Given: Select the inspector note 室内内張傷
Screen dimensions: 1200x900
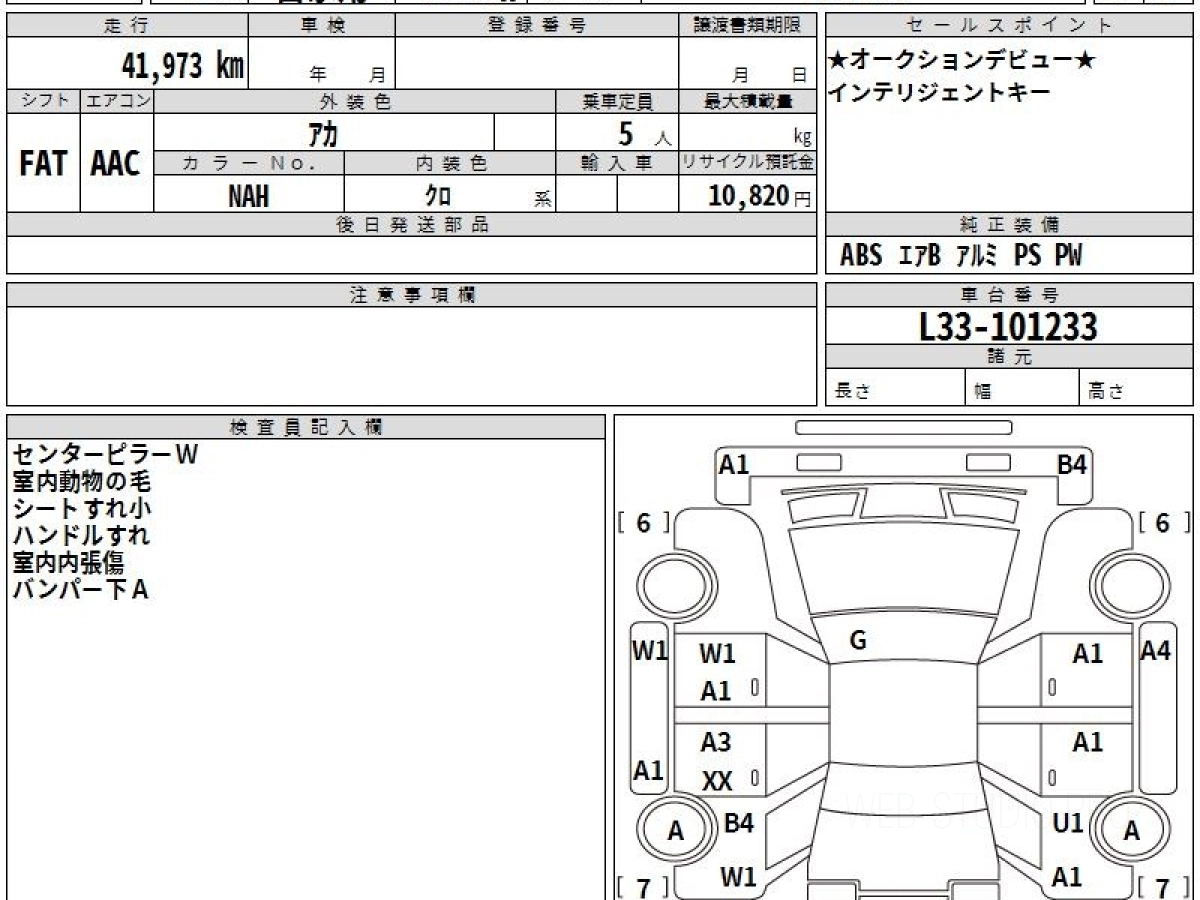Looking at the screenshot, I should pyautogui.click(x=68, y=563).
